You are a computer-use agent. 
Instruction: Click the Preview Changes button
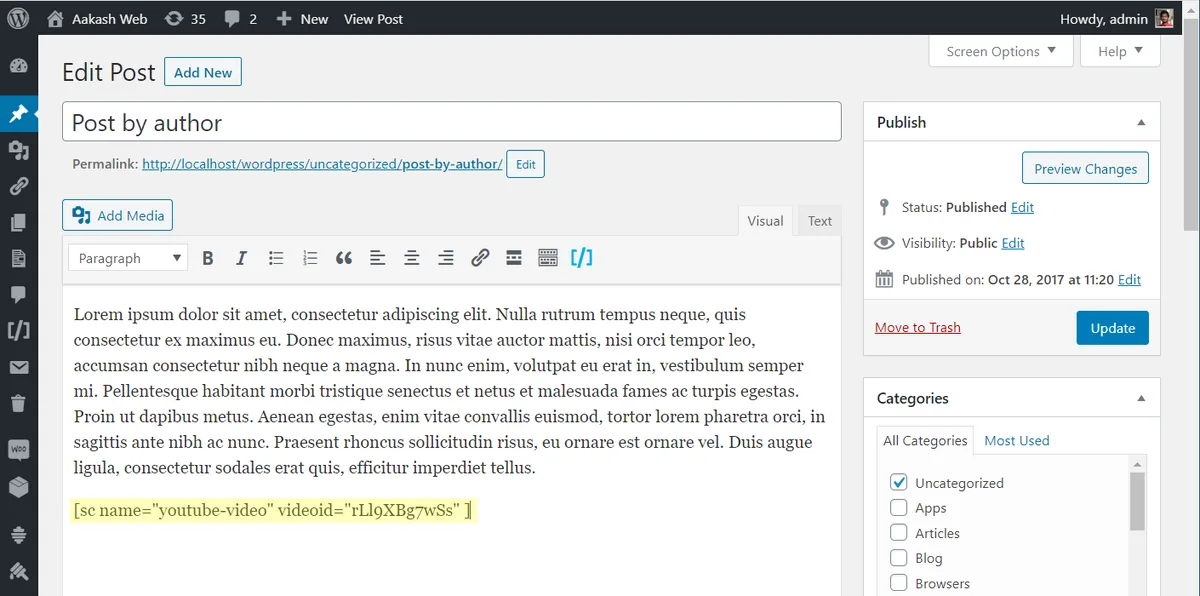pyautogui.click(x=1085, y=168)
